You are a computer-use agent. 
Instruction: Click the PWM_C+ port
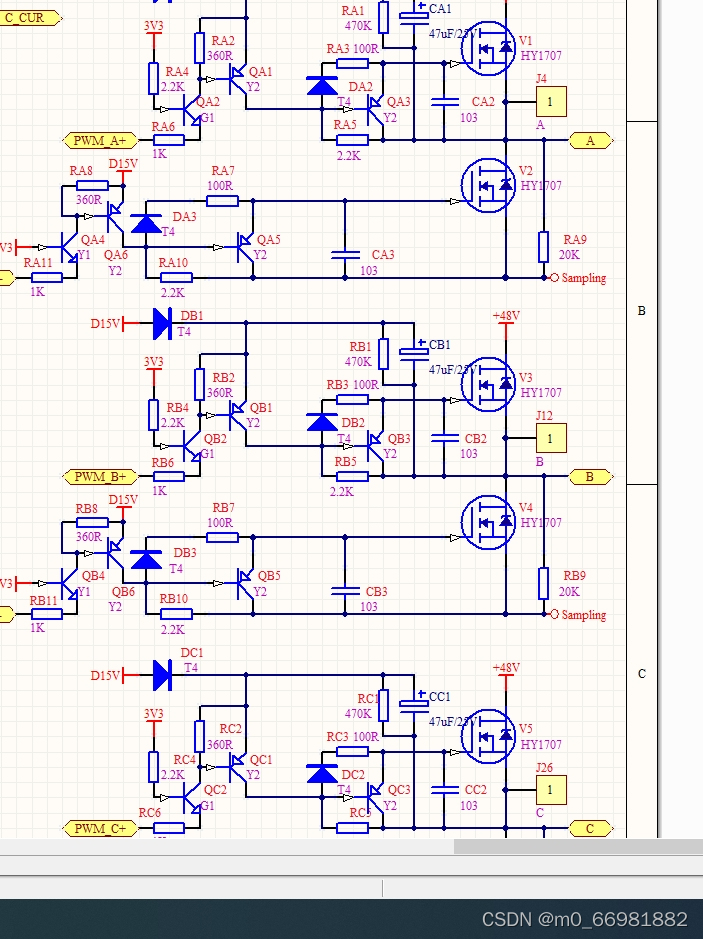click(x=100, y=828)
